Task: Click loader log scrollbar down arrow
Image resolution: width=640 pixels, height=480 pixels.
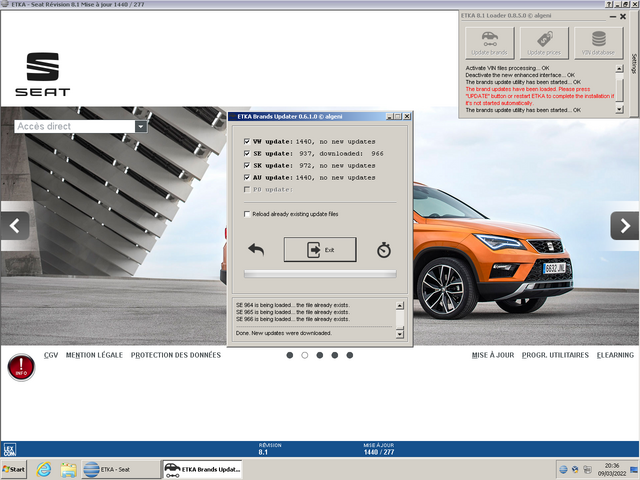Action: click(619, 109)
